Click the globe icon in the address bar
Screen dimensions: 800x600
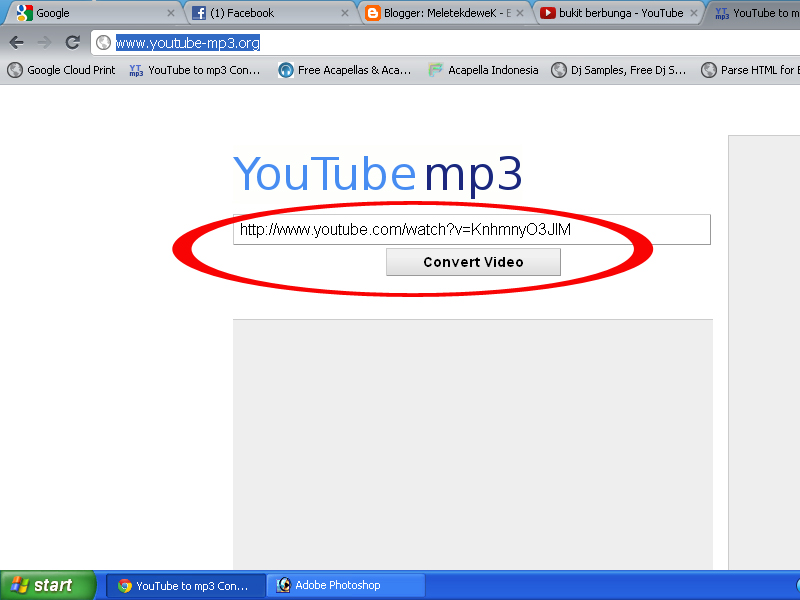(x=104, y=43)
